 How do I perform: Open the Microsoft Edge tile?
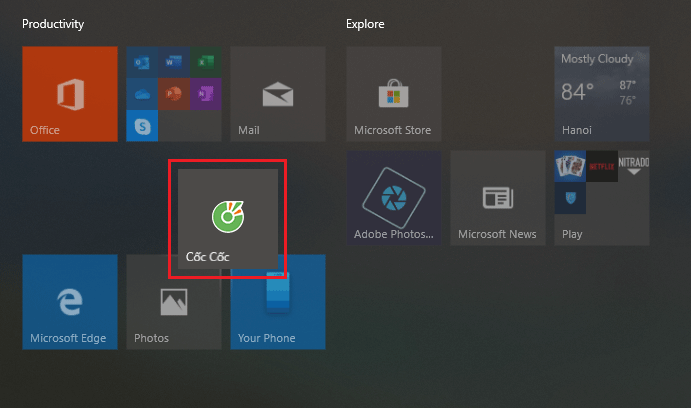[70, 302]
